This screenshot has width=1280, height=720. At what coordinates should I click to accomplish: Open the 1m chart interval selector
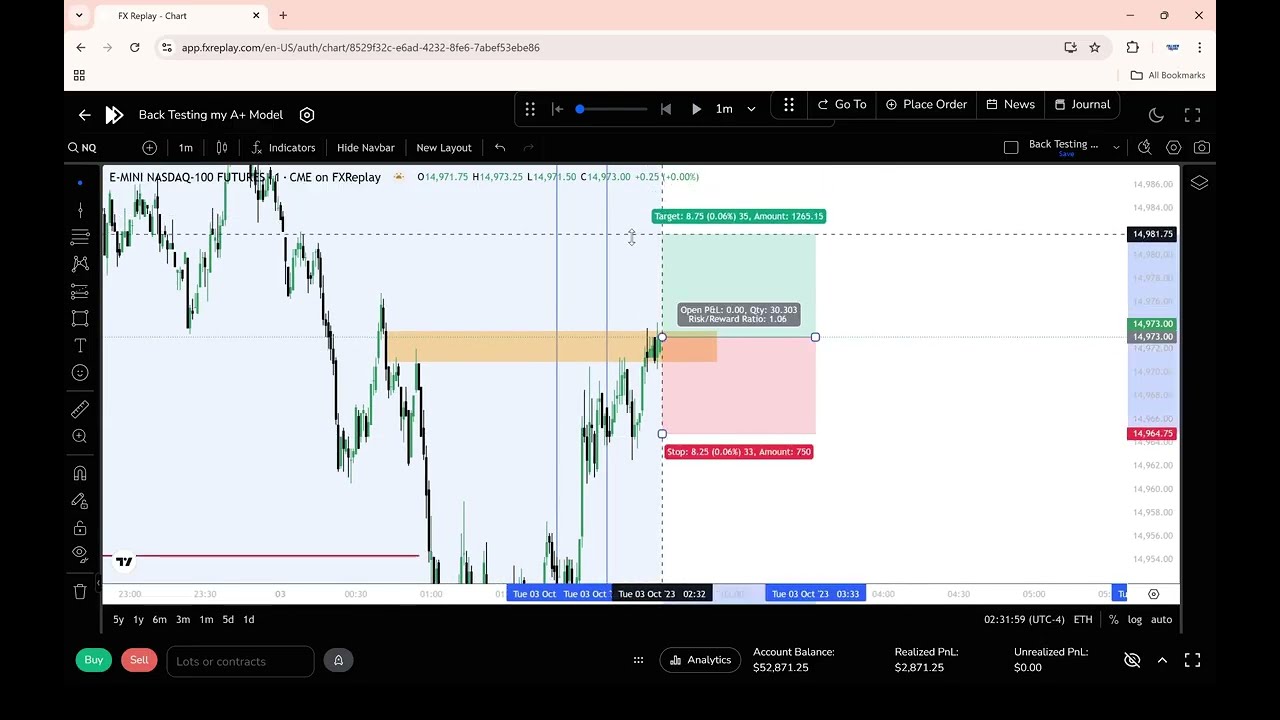point(185,148)
